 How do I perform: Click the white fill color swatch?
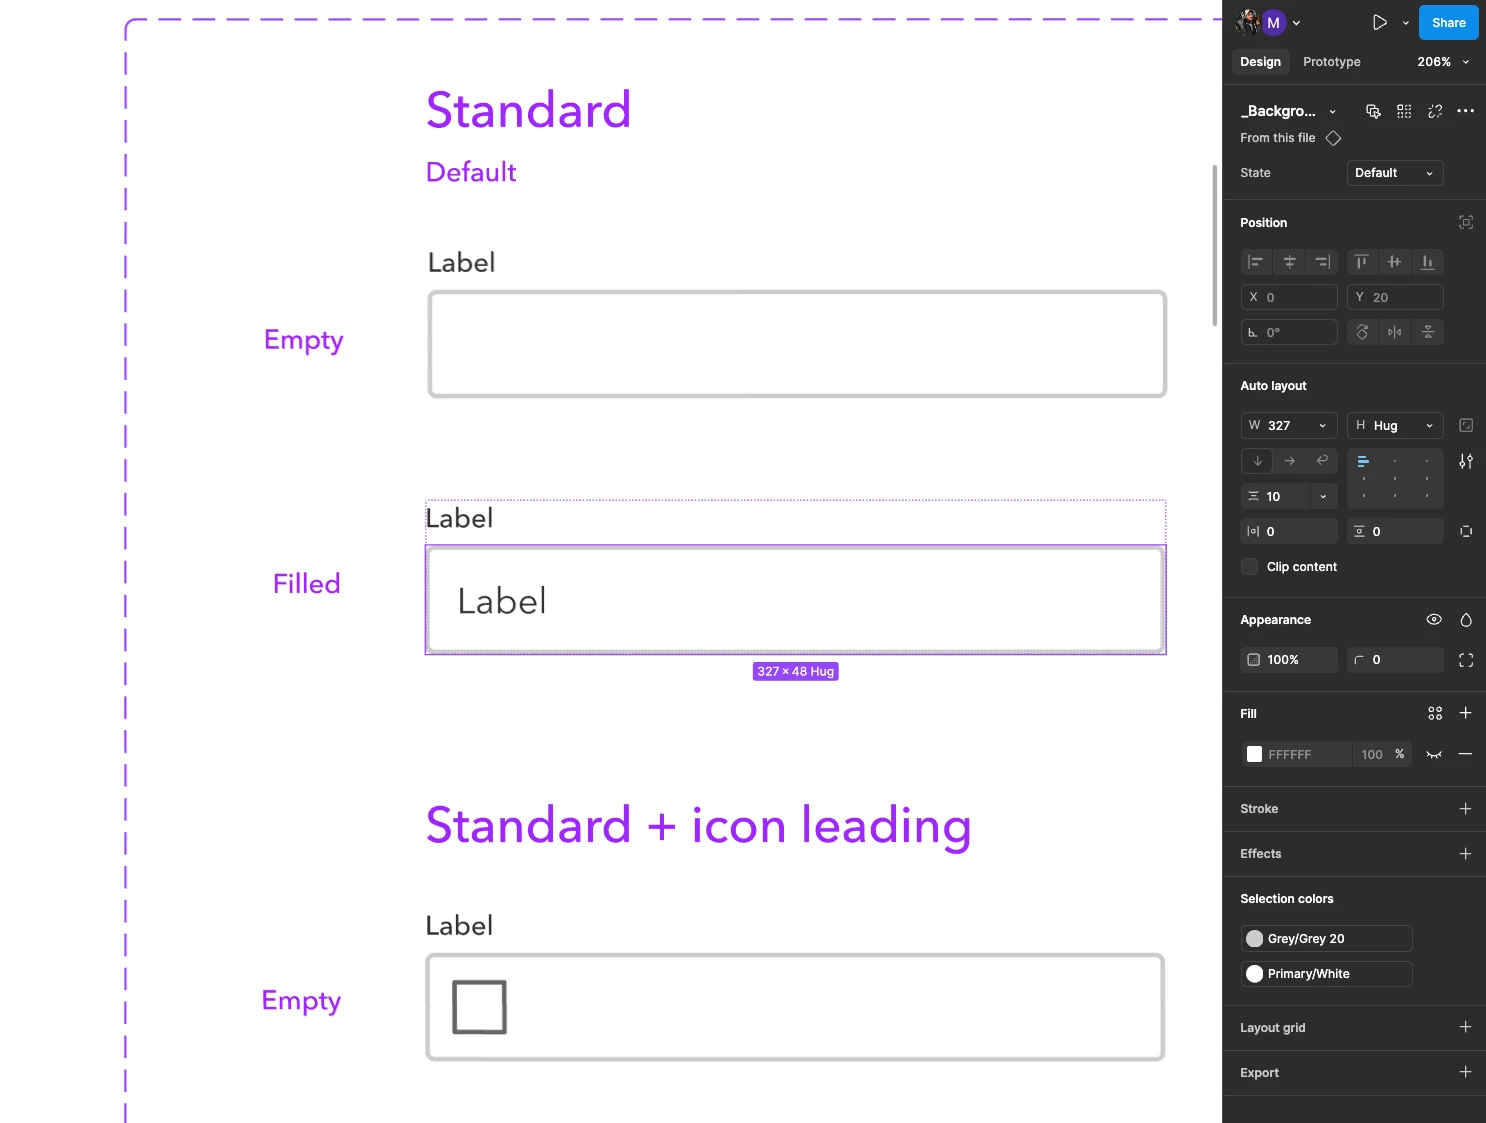1254,754
